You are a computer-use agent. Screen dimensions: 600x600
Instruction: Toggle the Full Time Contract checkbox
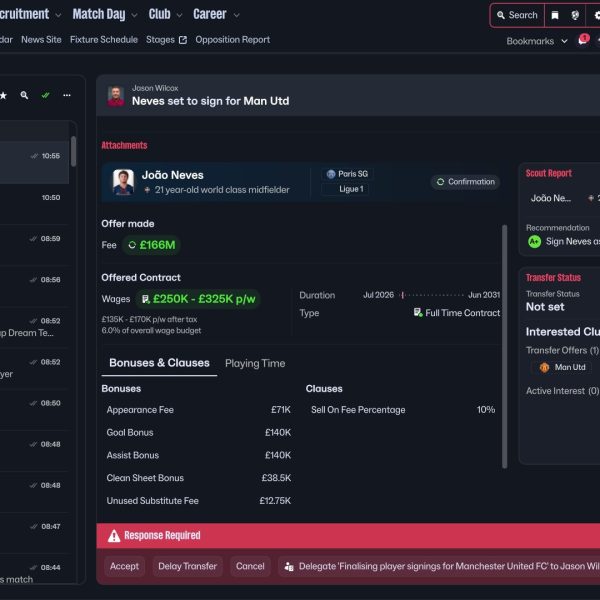(x=417, y=313)
